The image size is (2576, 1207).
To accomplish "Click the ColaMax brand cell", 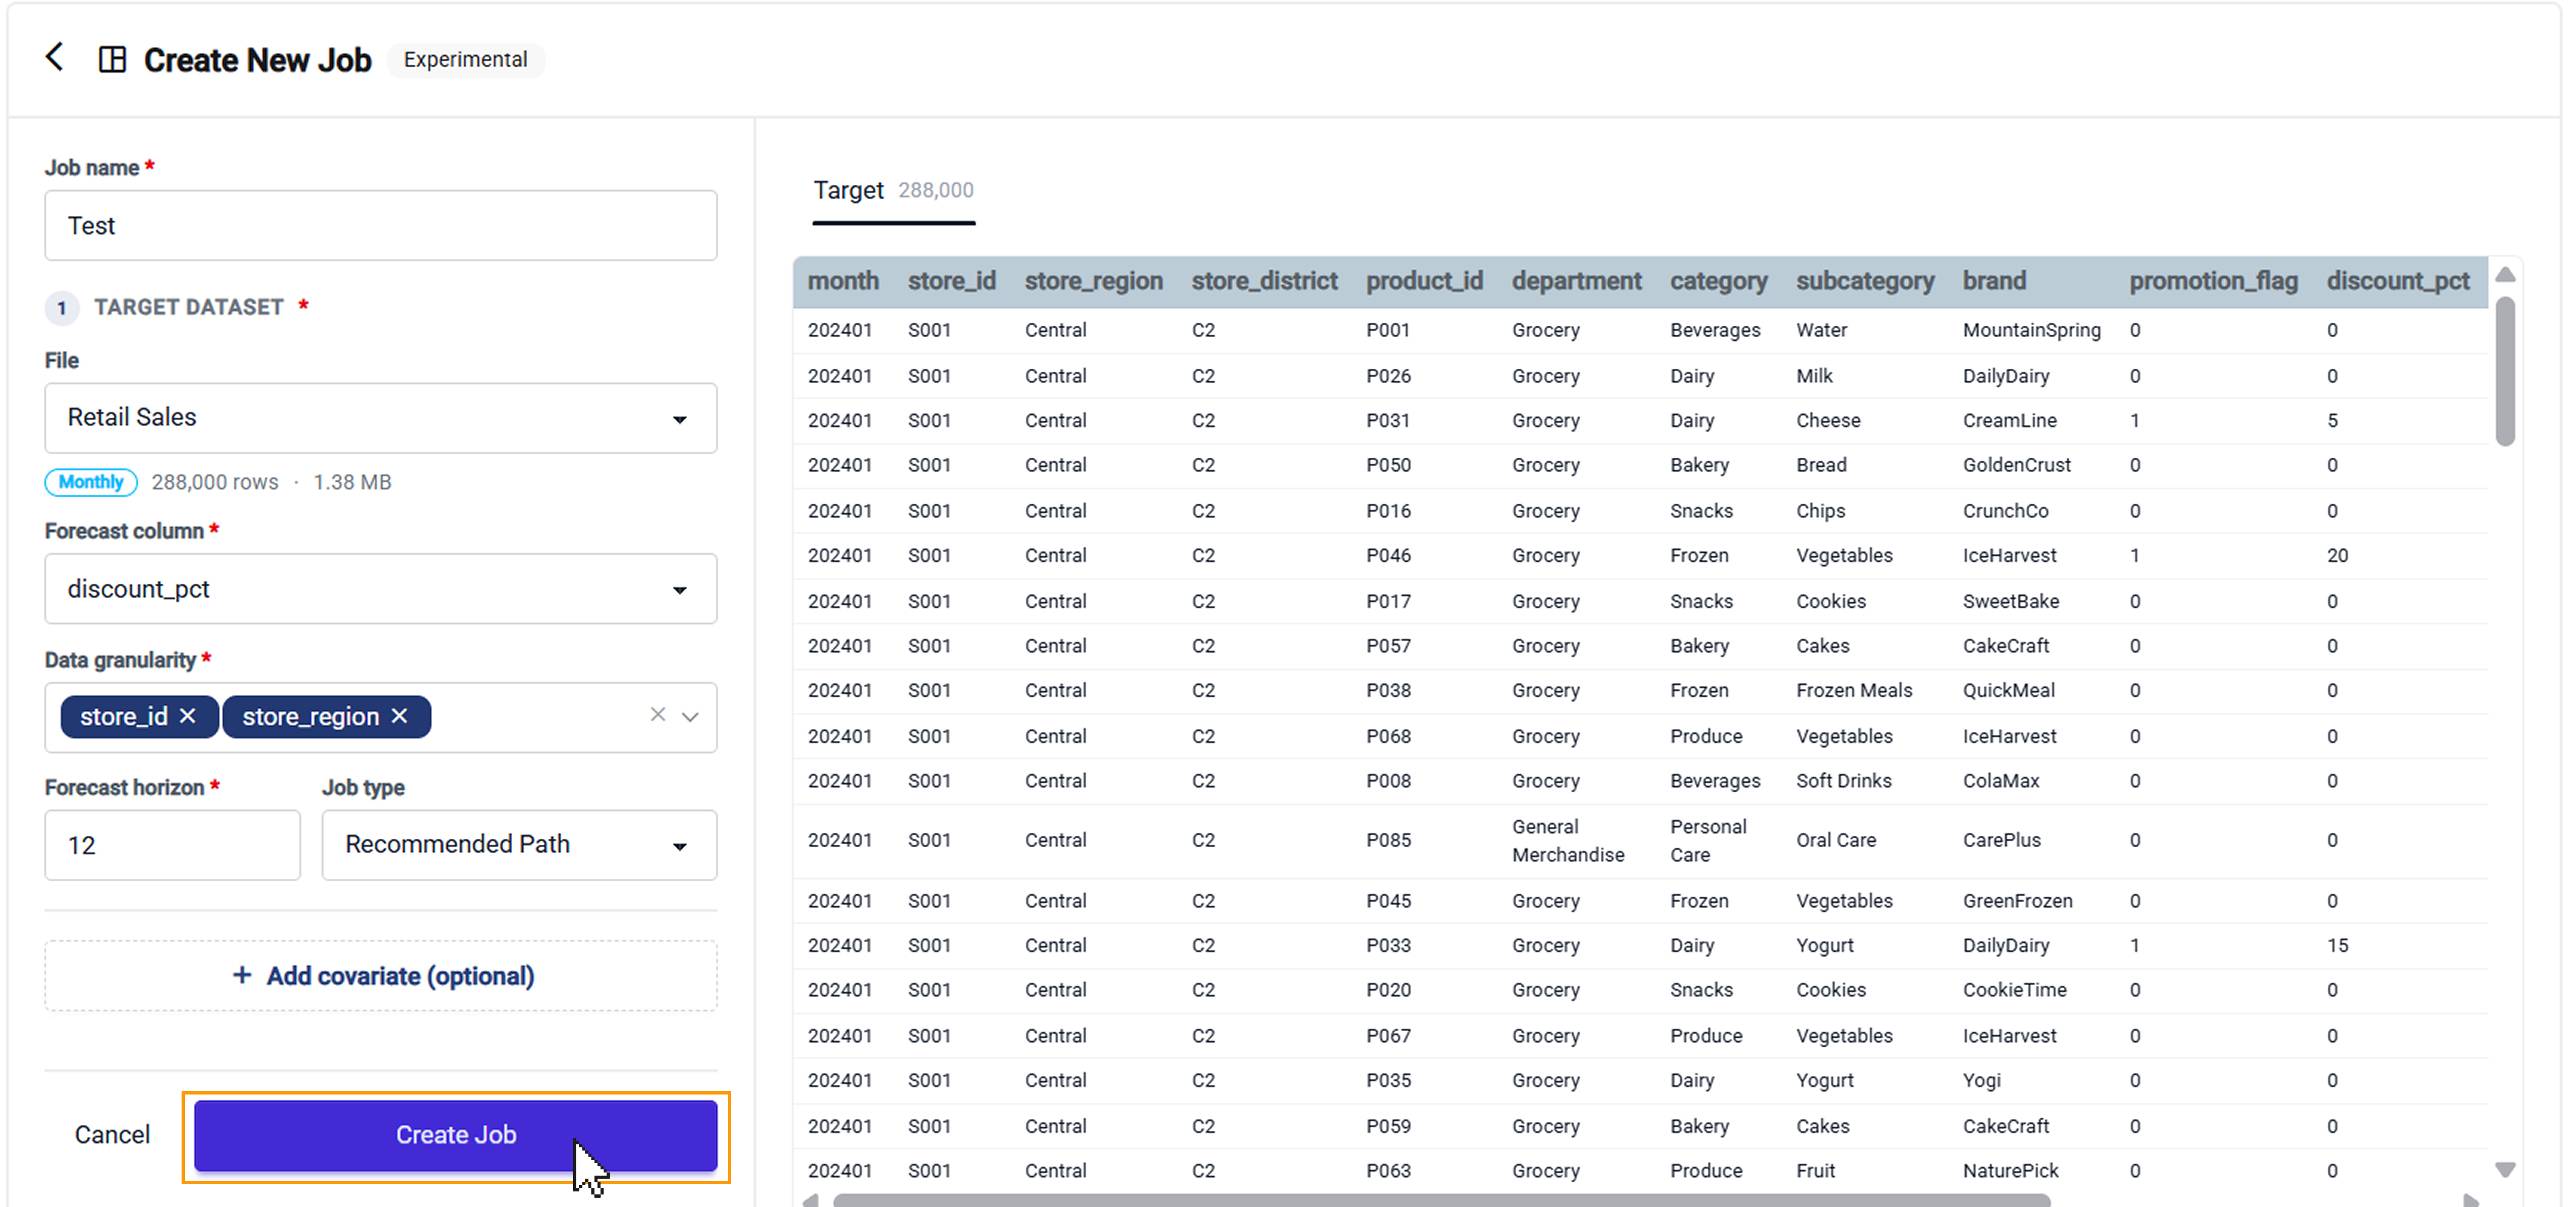I will pyautogui.click(x=2000, y=781).
